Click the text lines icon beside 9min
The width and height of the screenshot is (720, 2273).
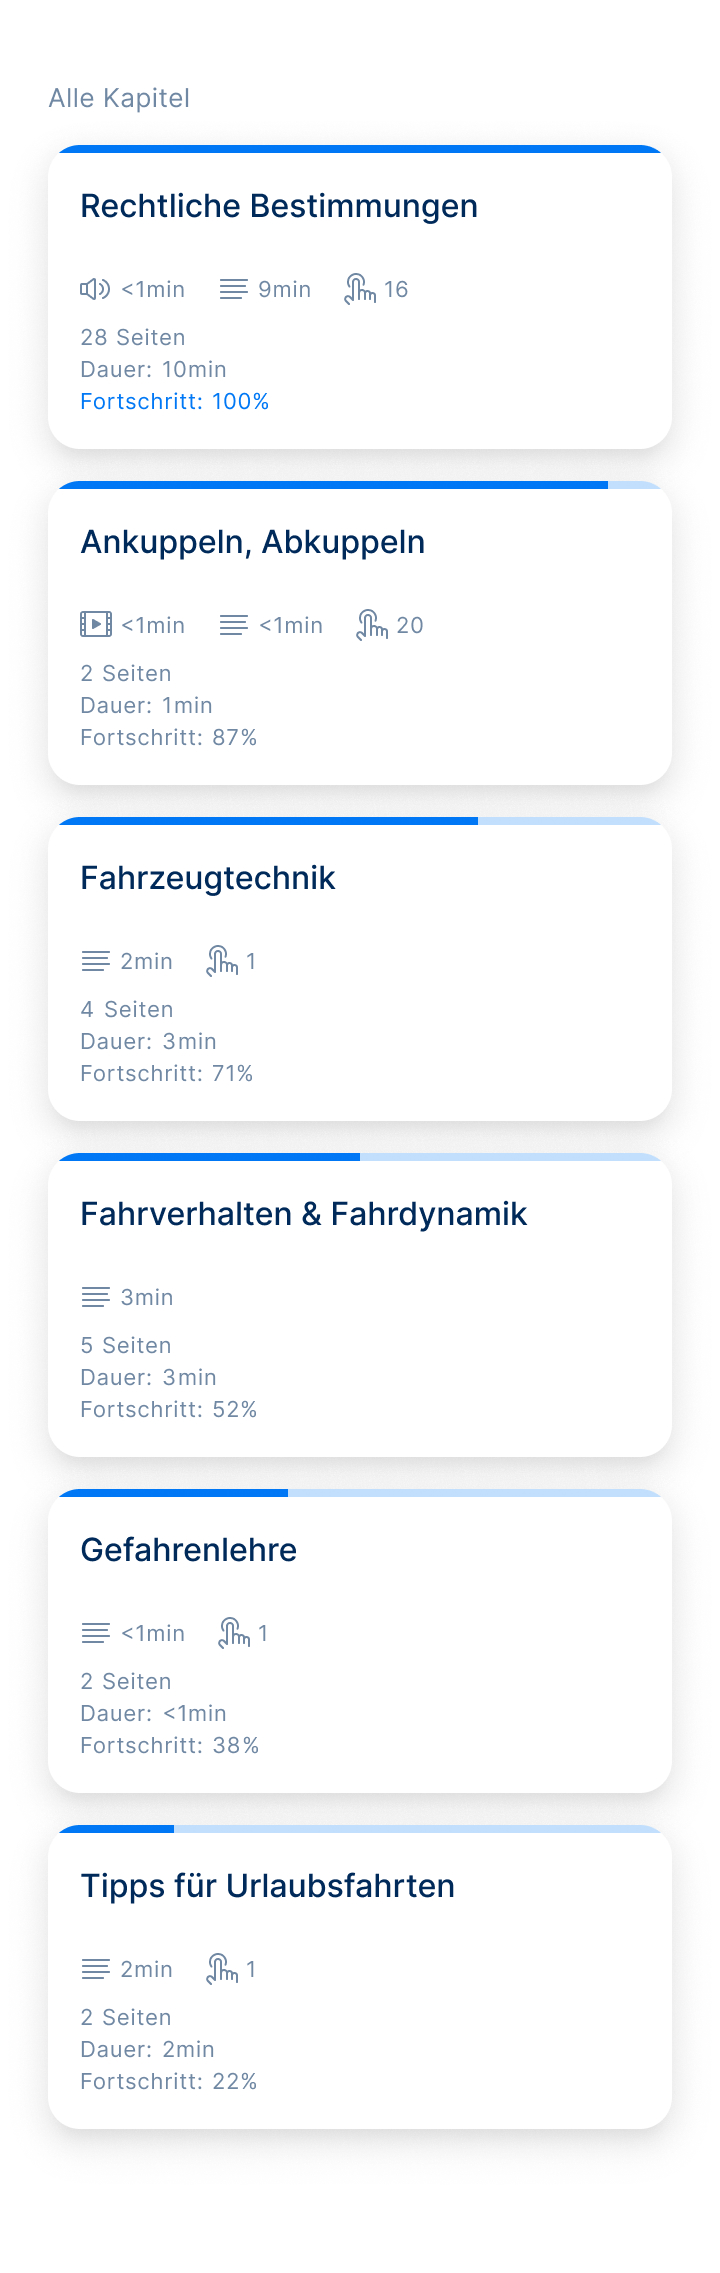[x=233, y=289]
